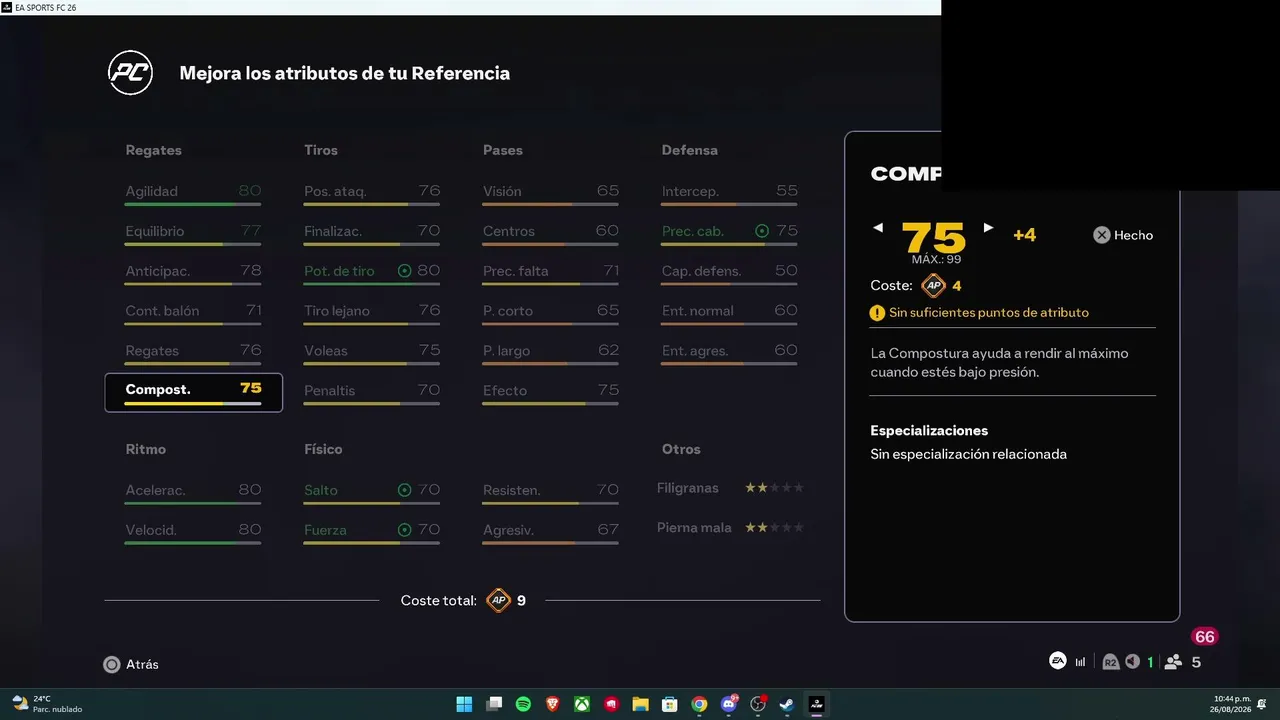Click the Hecho button
The width and height of the screenshot is (1280, 720).
(1123, 235)
